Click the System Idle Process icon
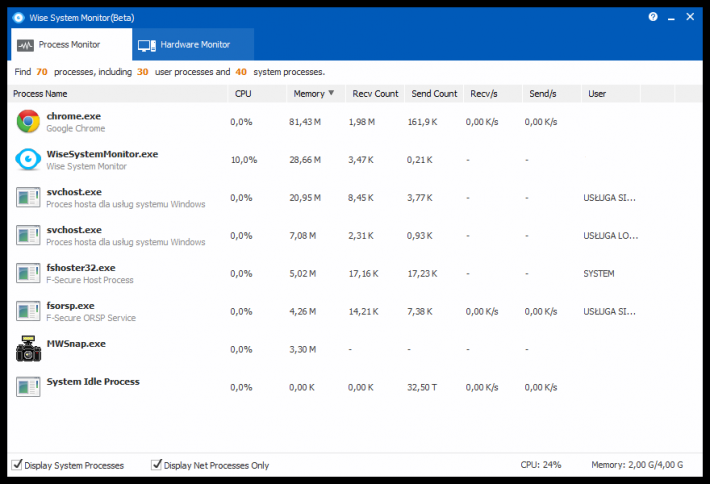Image resolution: width=710 pixels, height=484 pixels. [28, 387]
